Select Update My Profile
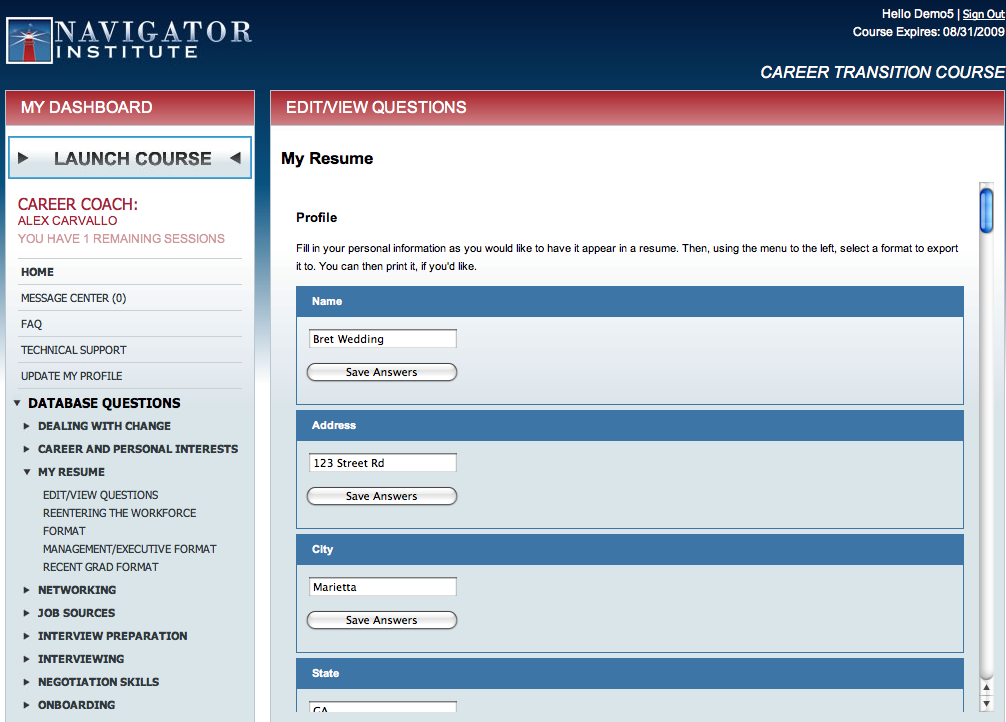The width and height of the screenshot is (1006, 722). coord(71,376)
